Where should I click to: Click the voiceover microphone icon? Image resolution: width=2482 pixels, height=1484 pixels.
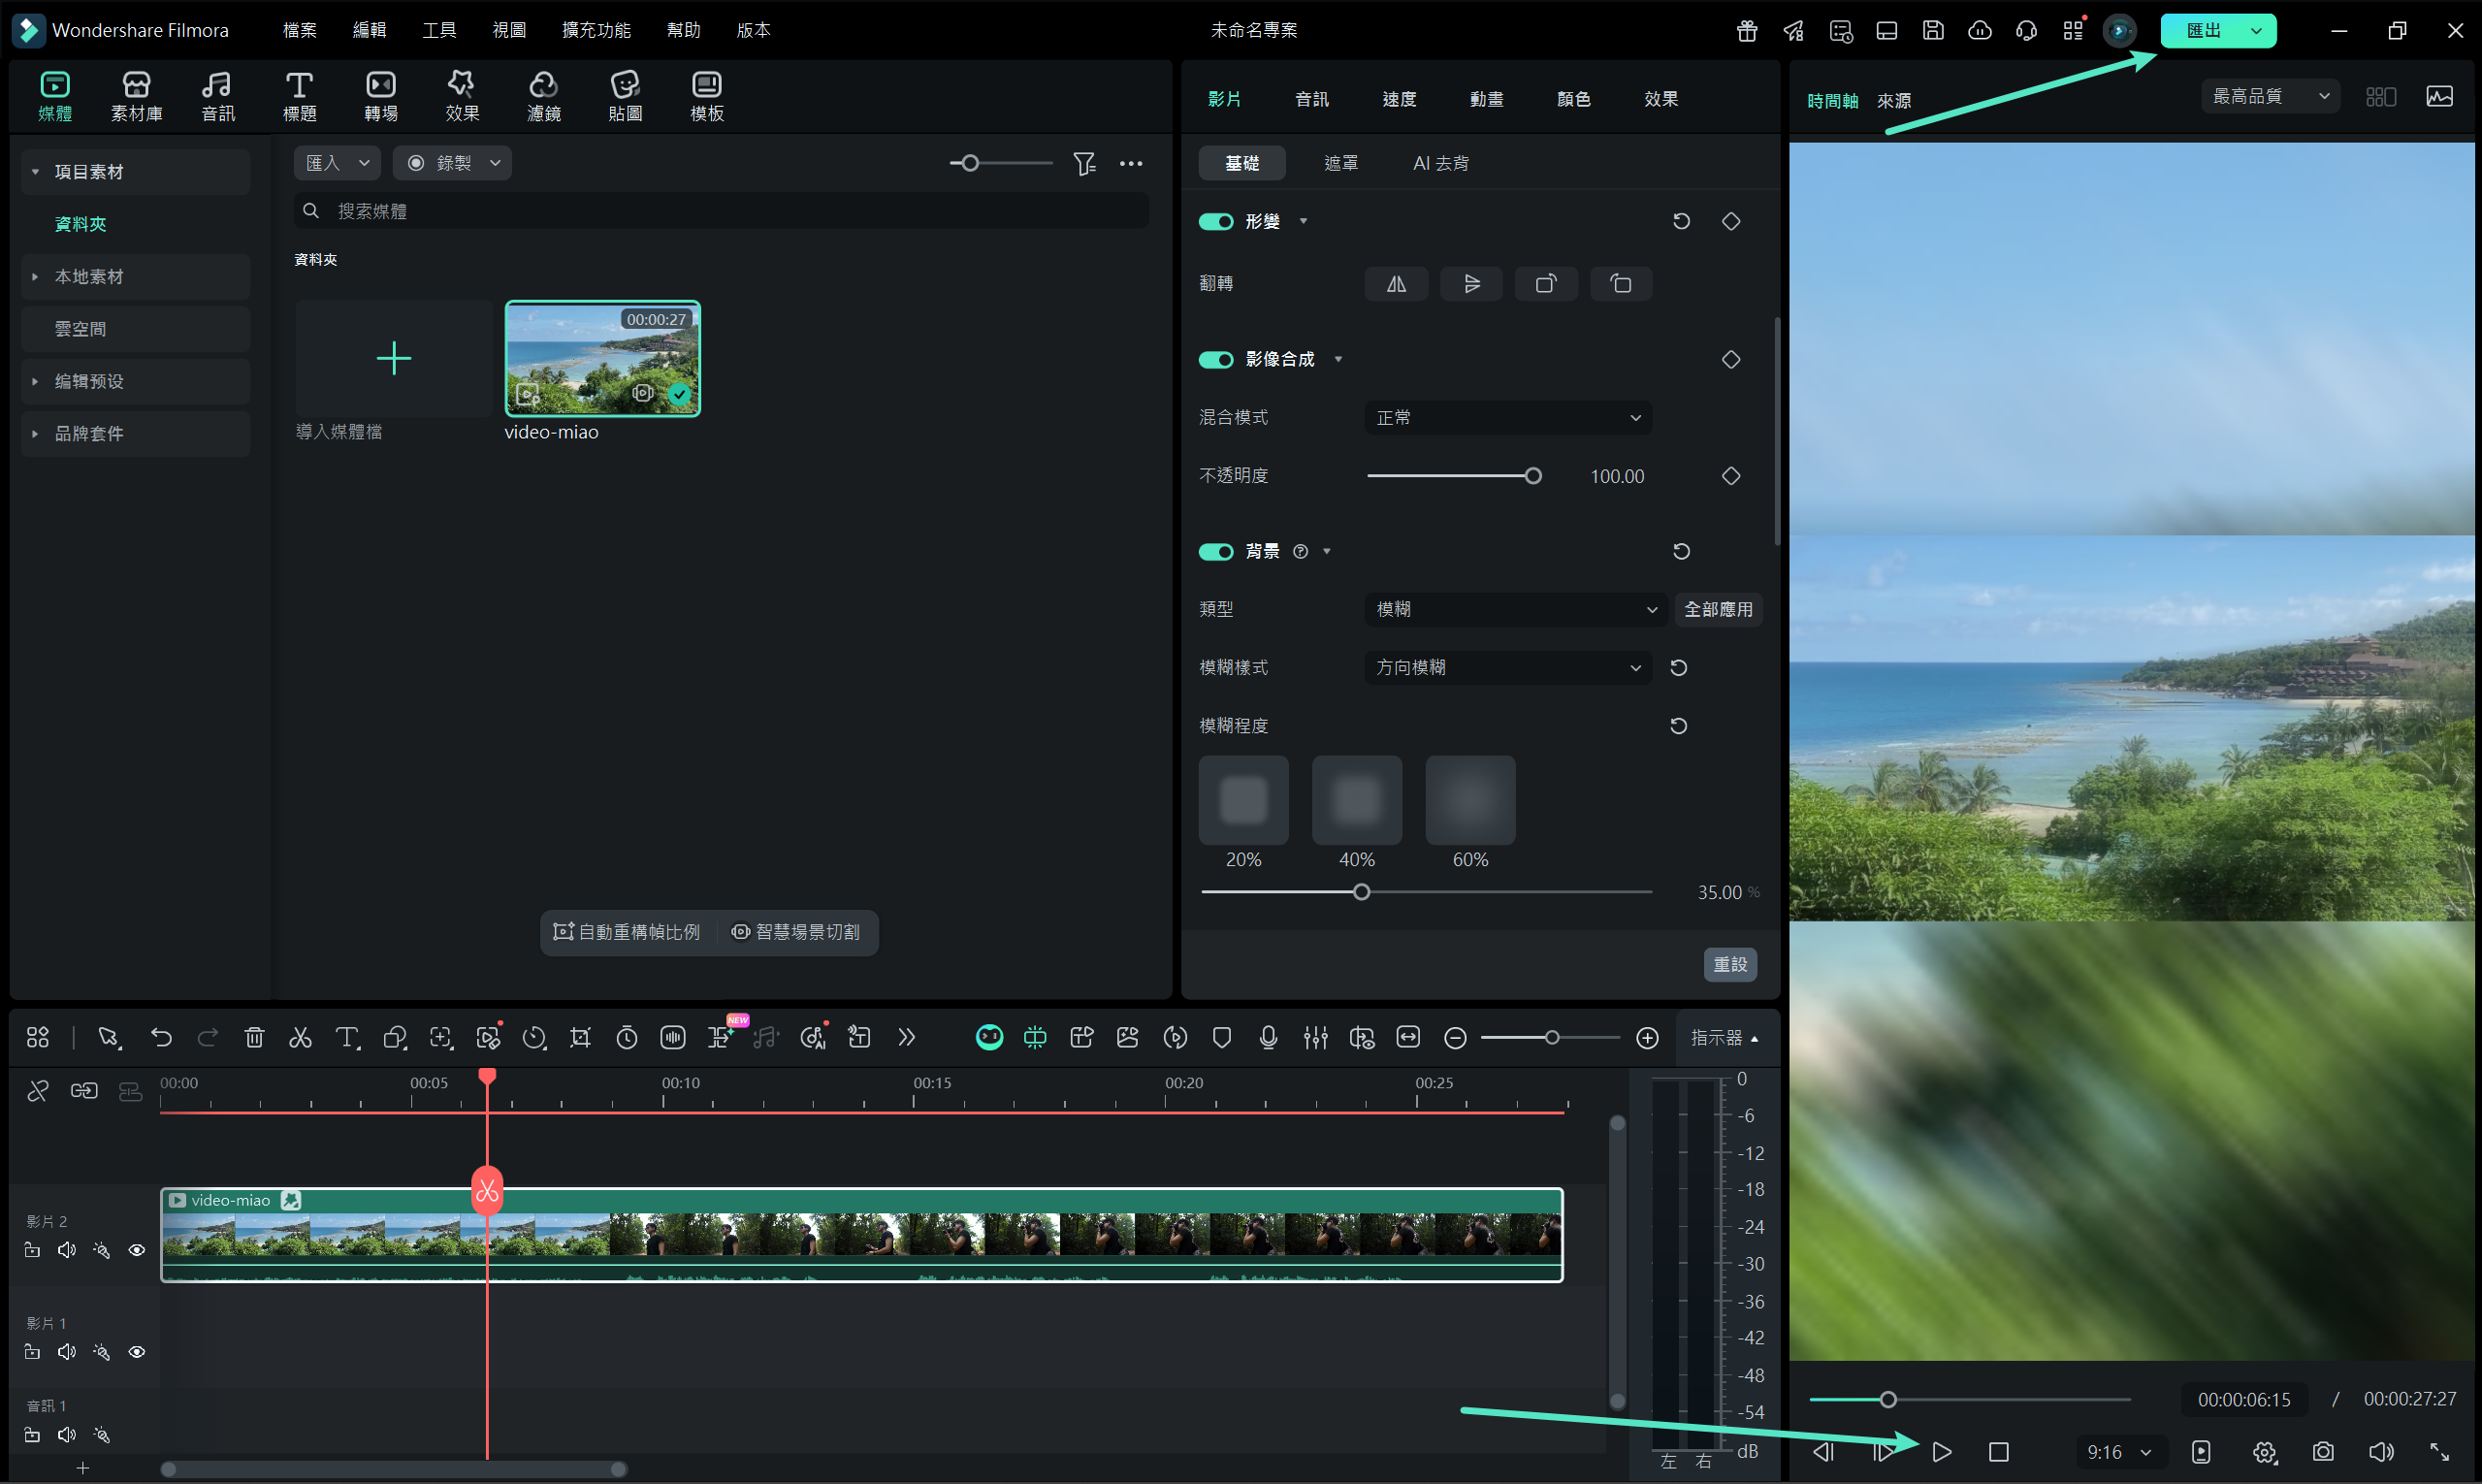click(1268, 1038)
